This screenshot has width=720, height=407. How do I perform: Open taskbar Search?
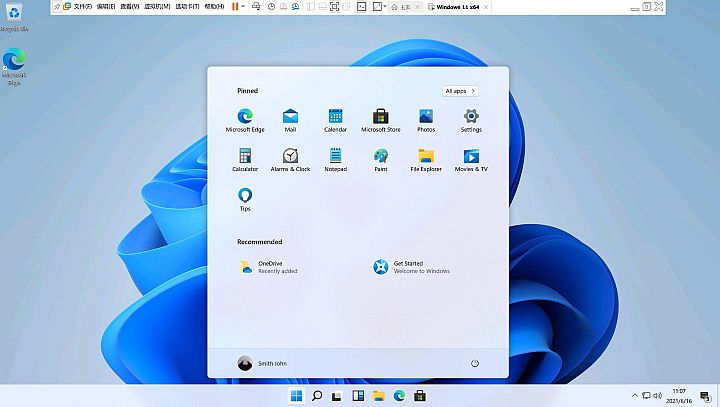317,396
